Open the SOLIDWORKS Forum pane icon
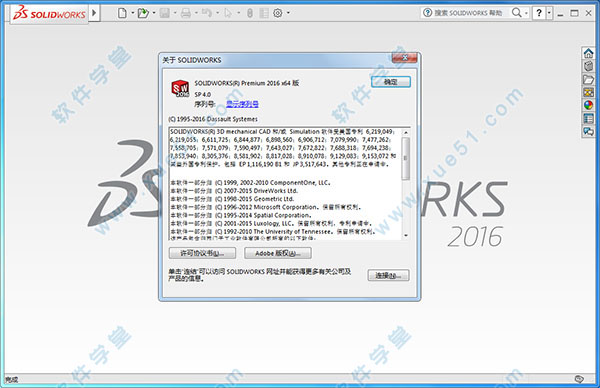 [588, 132]
